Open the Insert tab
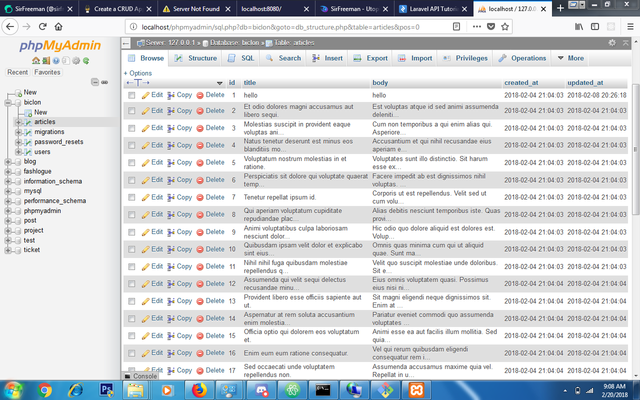Image resolution: width=640 pixels, height=400 pixels. point(327,58)
